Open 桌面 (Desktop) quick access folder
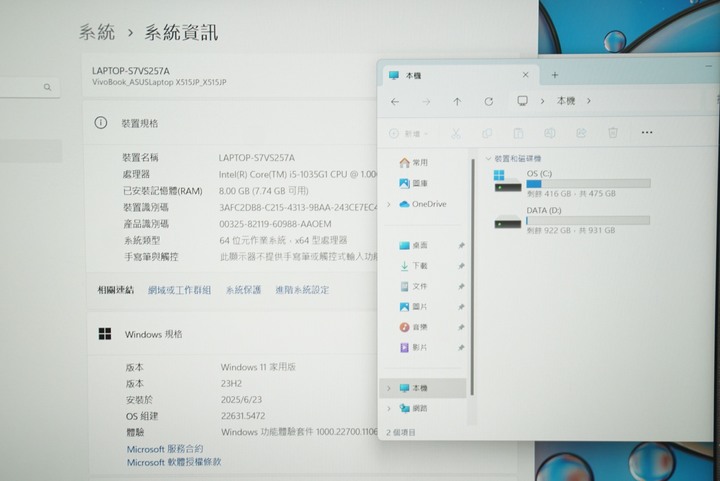 [413, 246]
